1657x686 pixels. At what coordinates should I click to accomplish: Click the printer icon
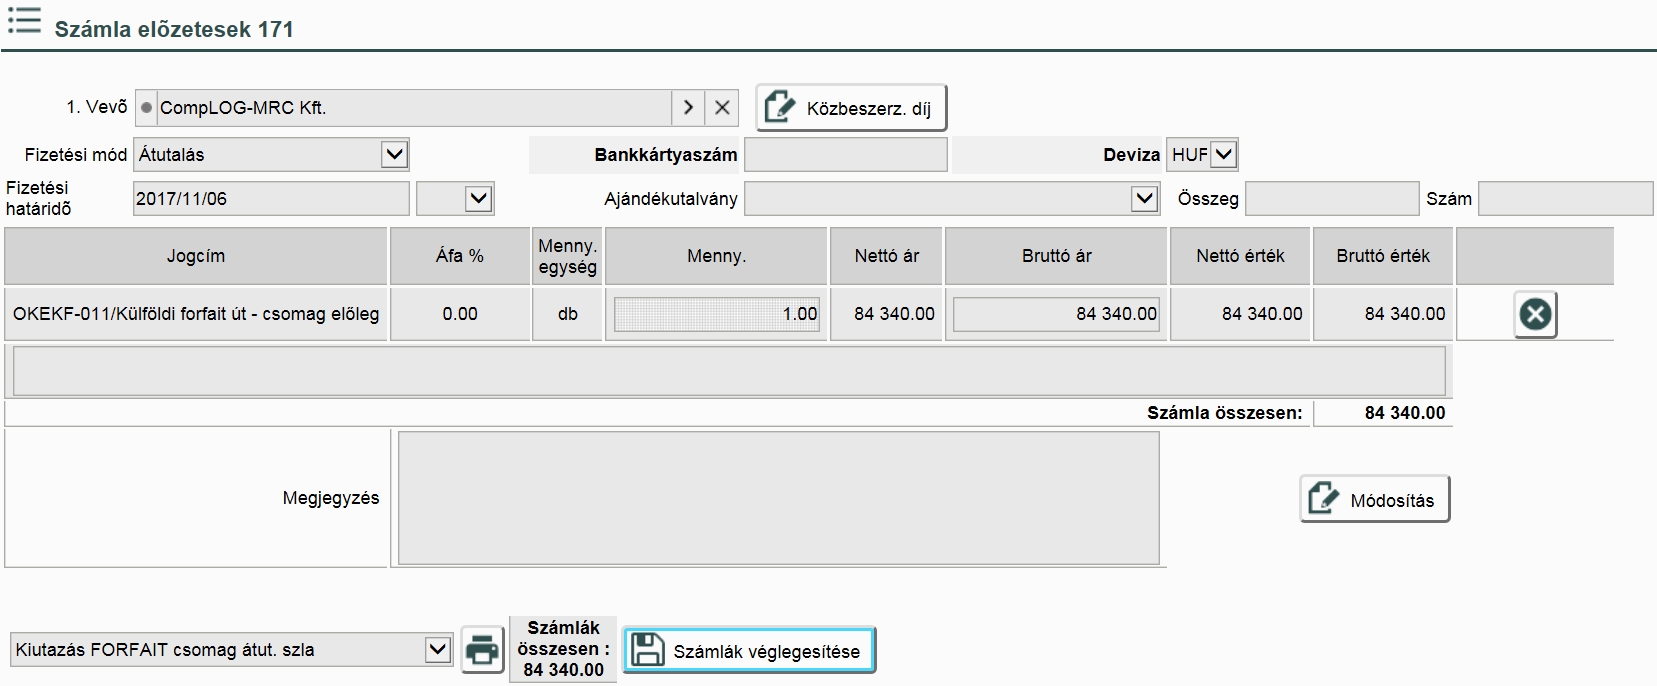pyautogui.click(x=483, y=650)
